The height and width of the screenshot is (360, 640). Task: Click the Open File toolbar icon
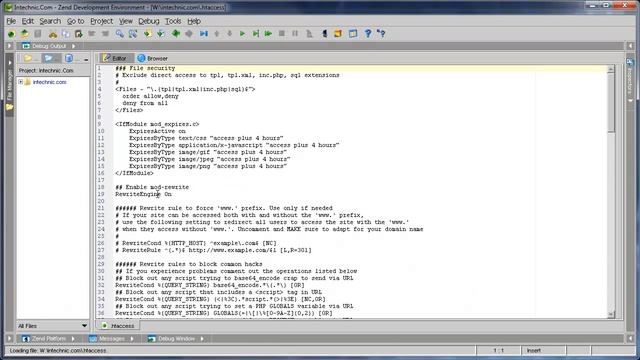[24, 34]
